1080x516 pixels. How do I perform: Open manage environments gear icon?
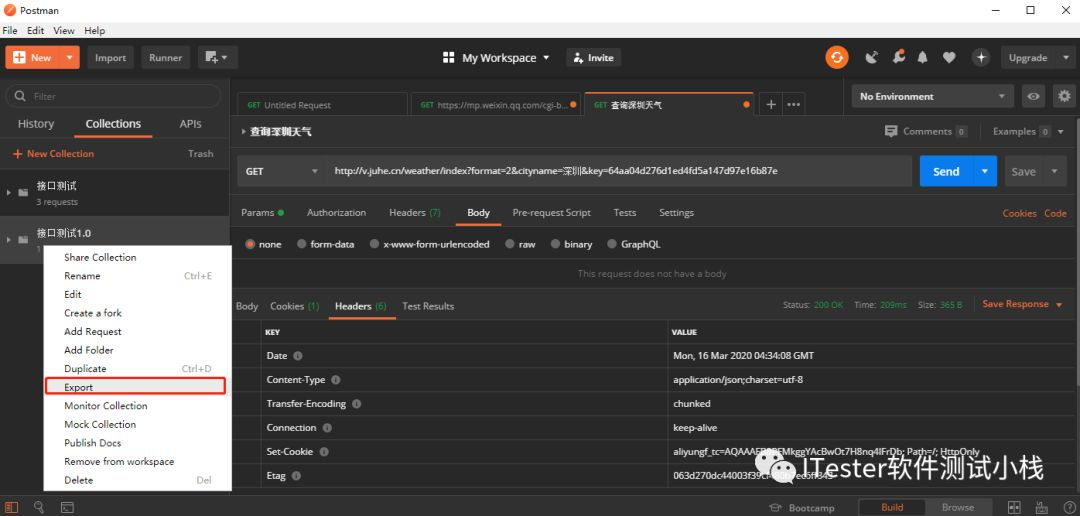click(x=1064, y=96)
